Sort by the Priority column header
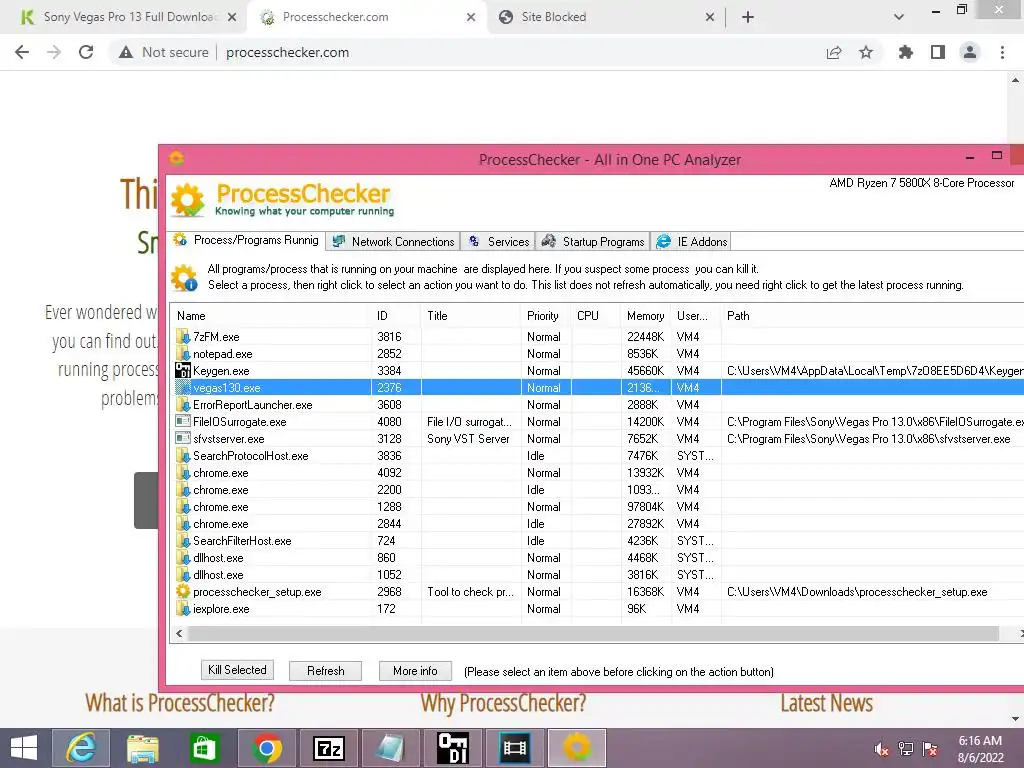The height and width of the screenshot is (768, 1024). pyautogui.click(x=546, y=316)
